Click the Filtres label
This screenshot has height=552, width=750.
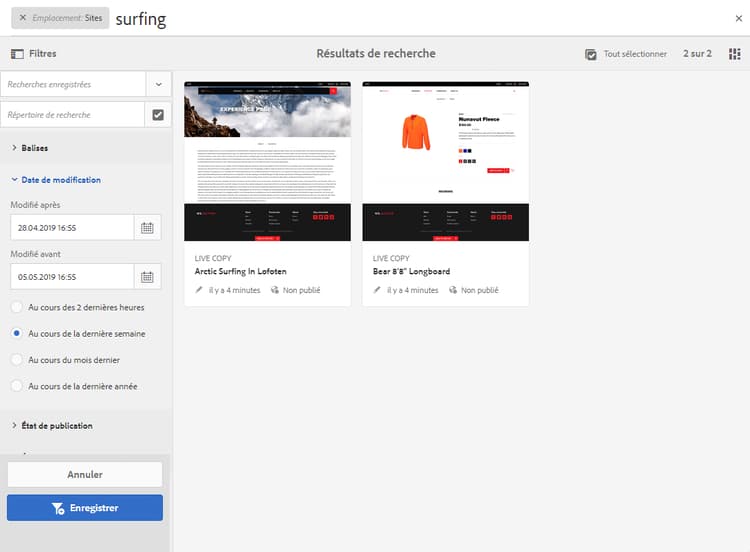click(x=43, y=54)
